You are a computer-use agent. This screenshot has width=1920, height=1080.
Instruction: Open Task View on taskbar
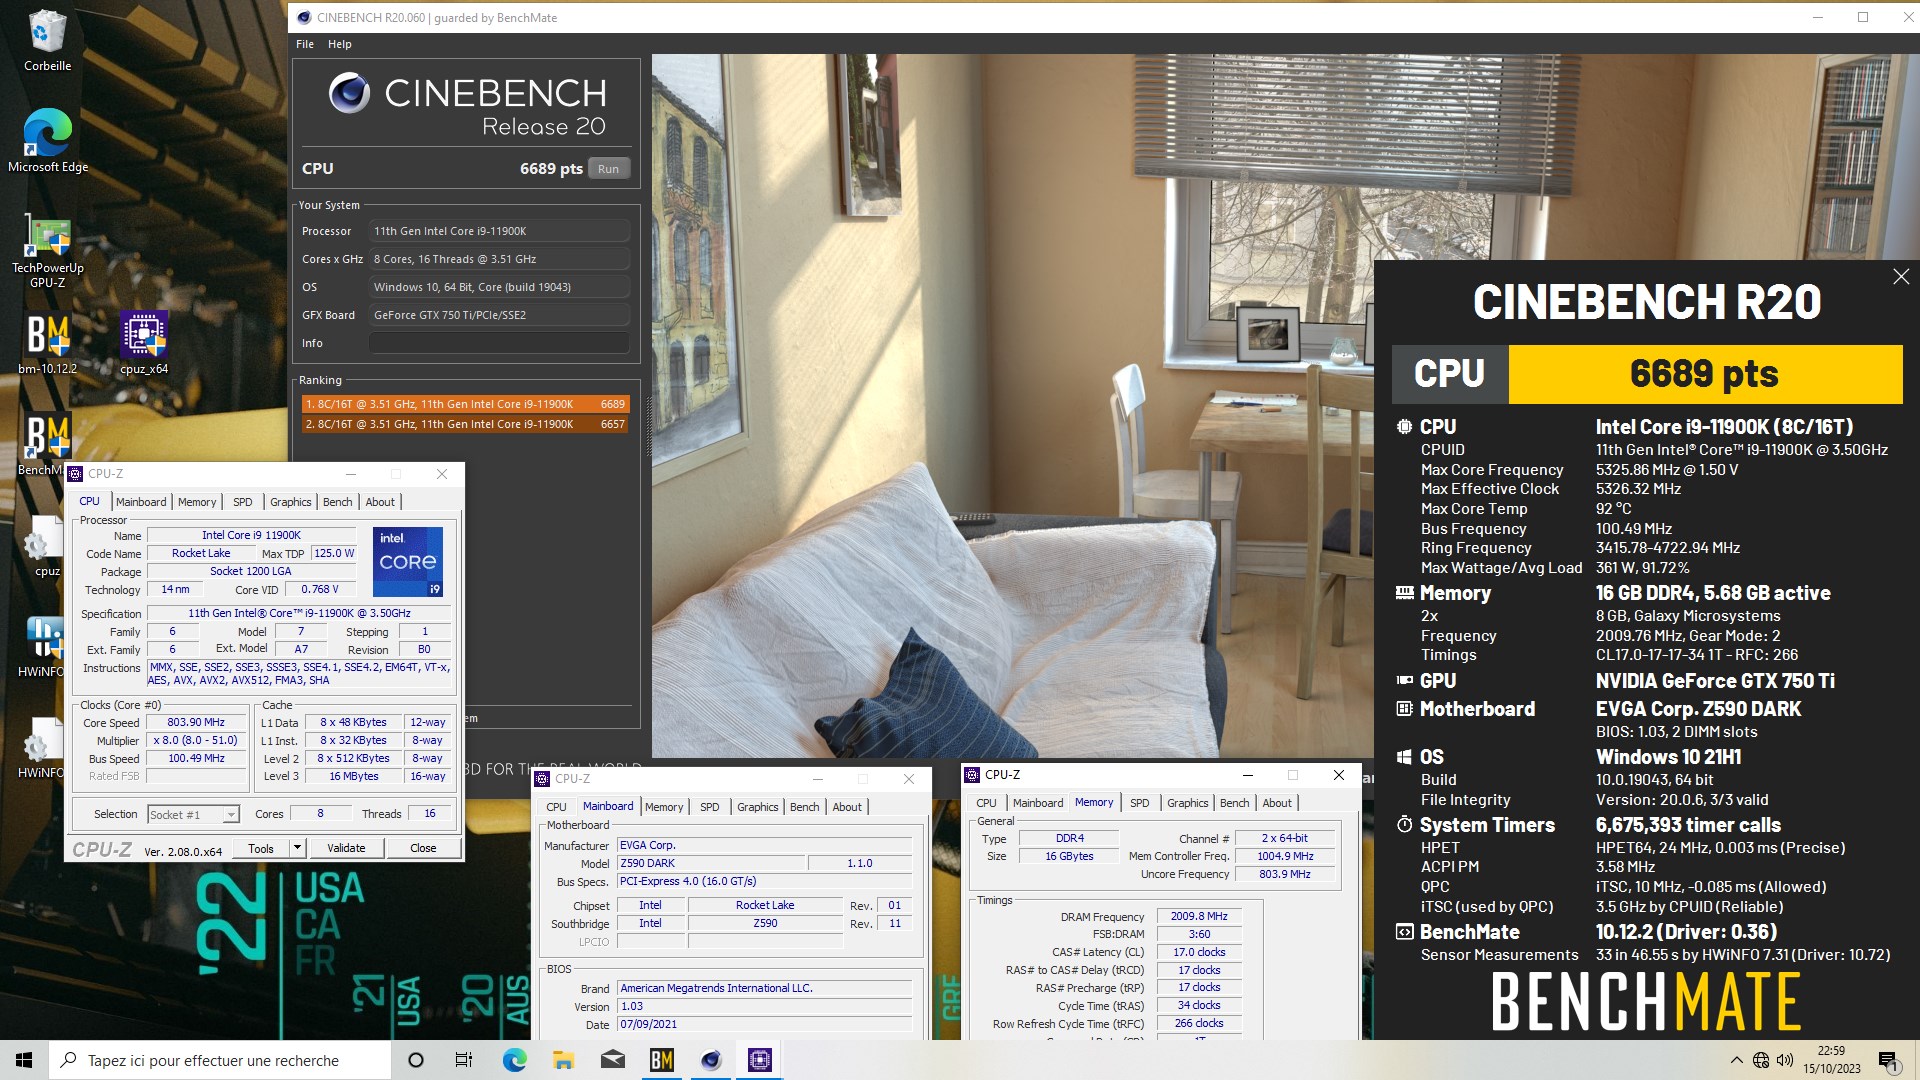(464, 1060)
